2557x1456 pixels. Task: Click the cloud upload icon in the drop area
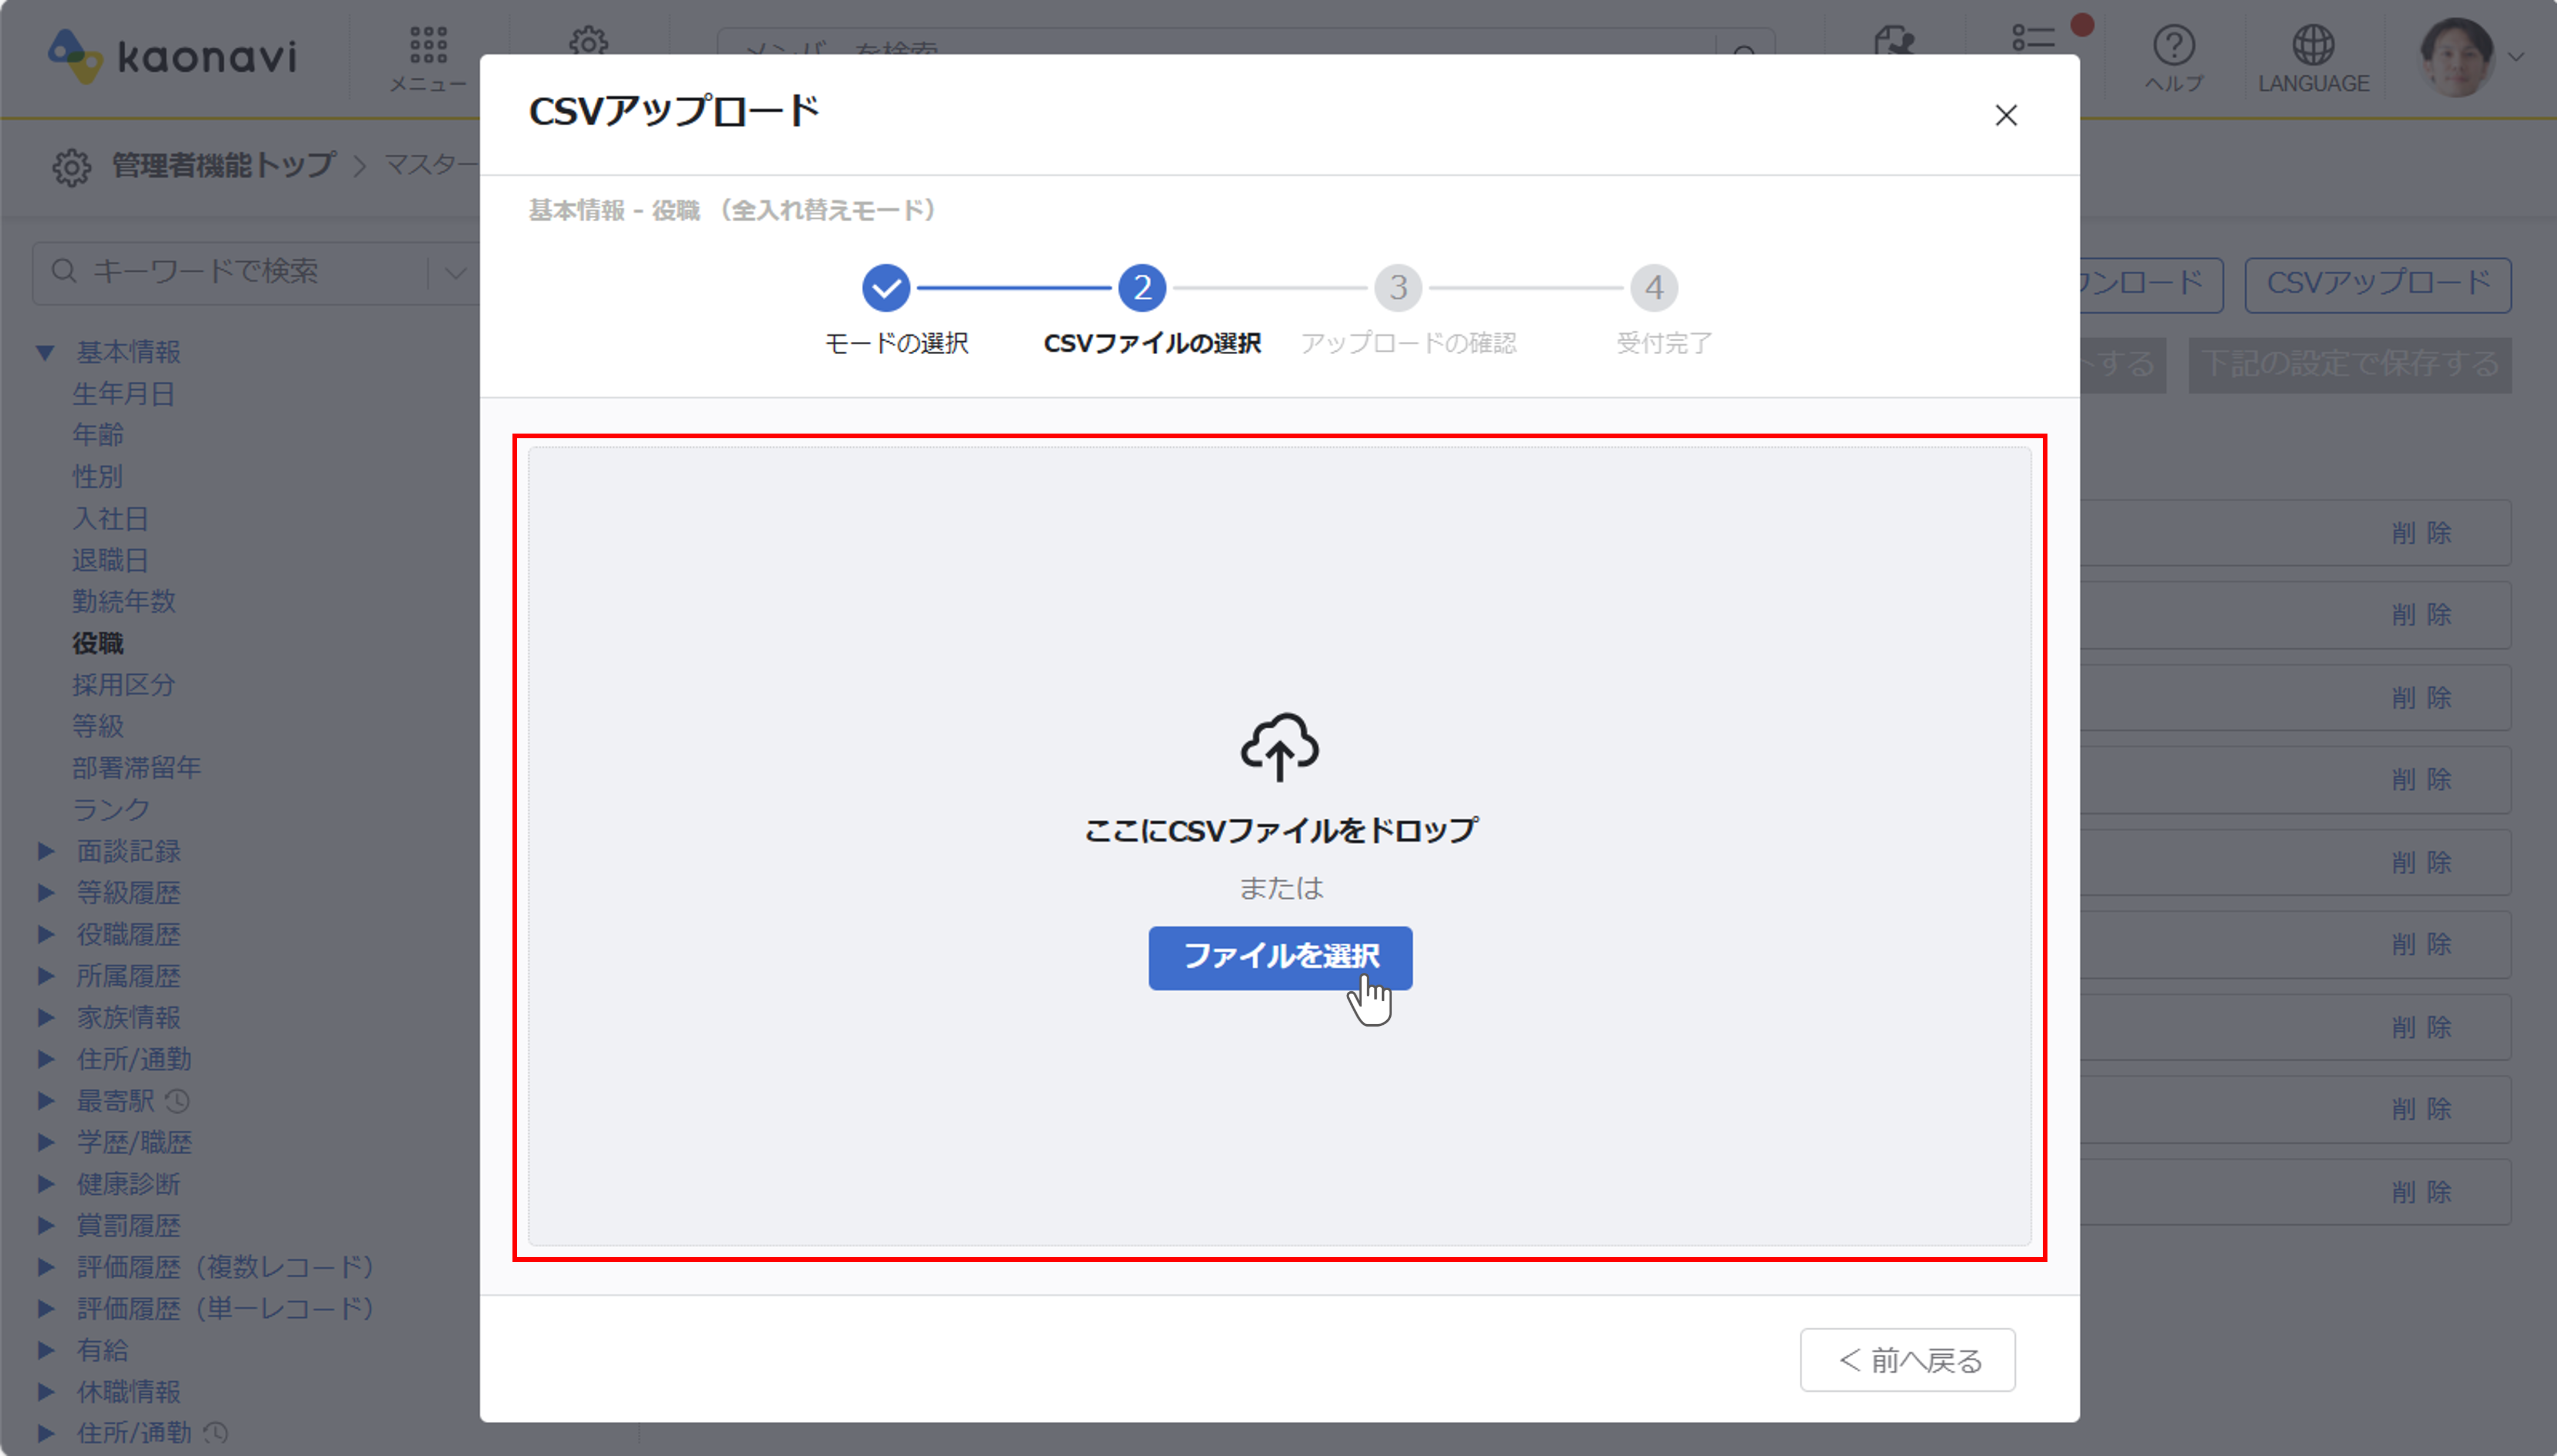[x=1279, y=748]
